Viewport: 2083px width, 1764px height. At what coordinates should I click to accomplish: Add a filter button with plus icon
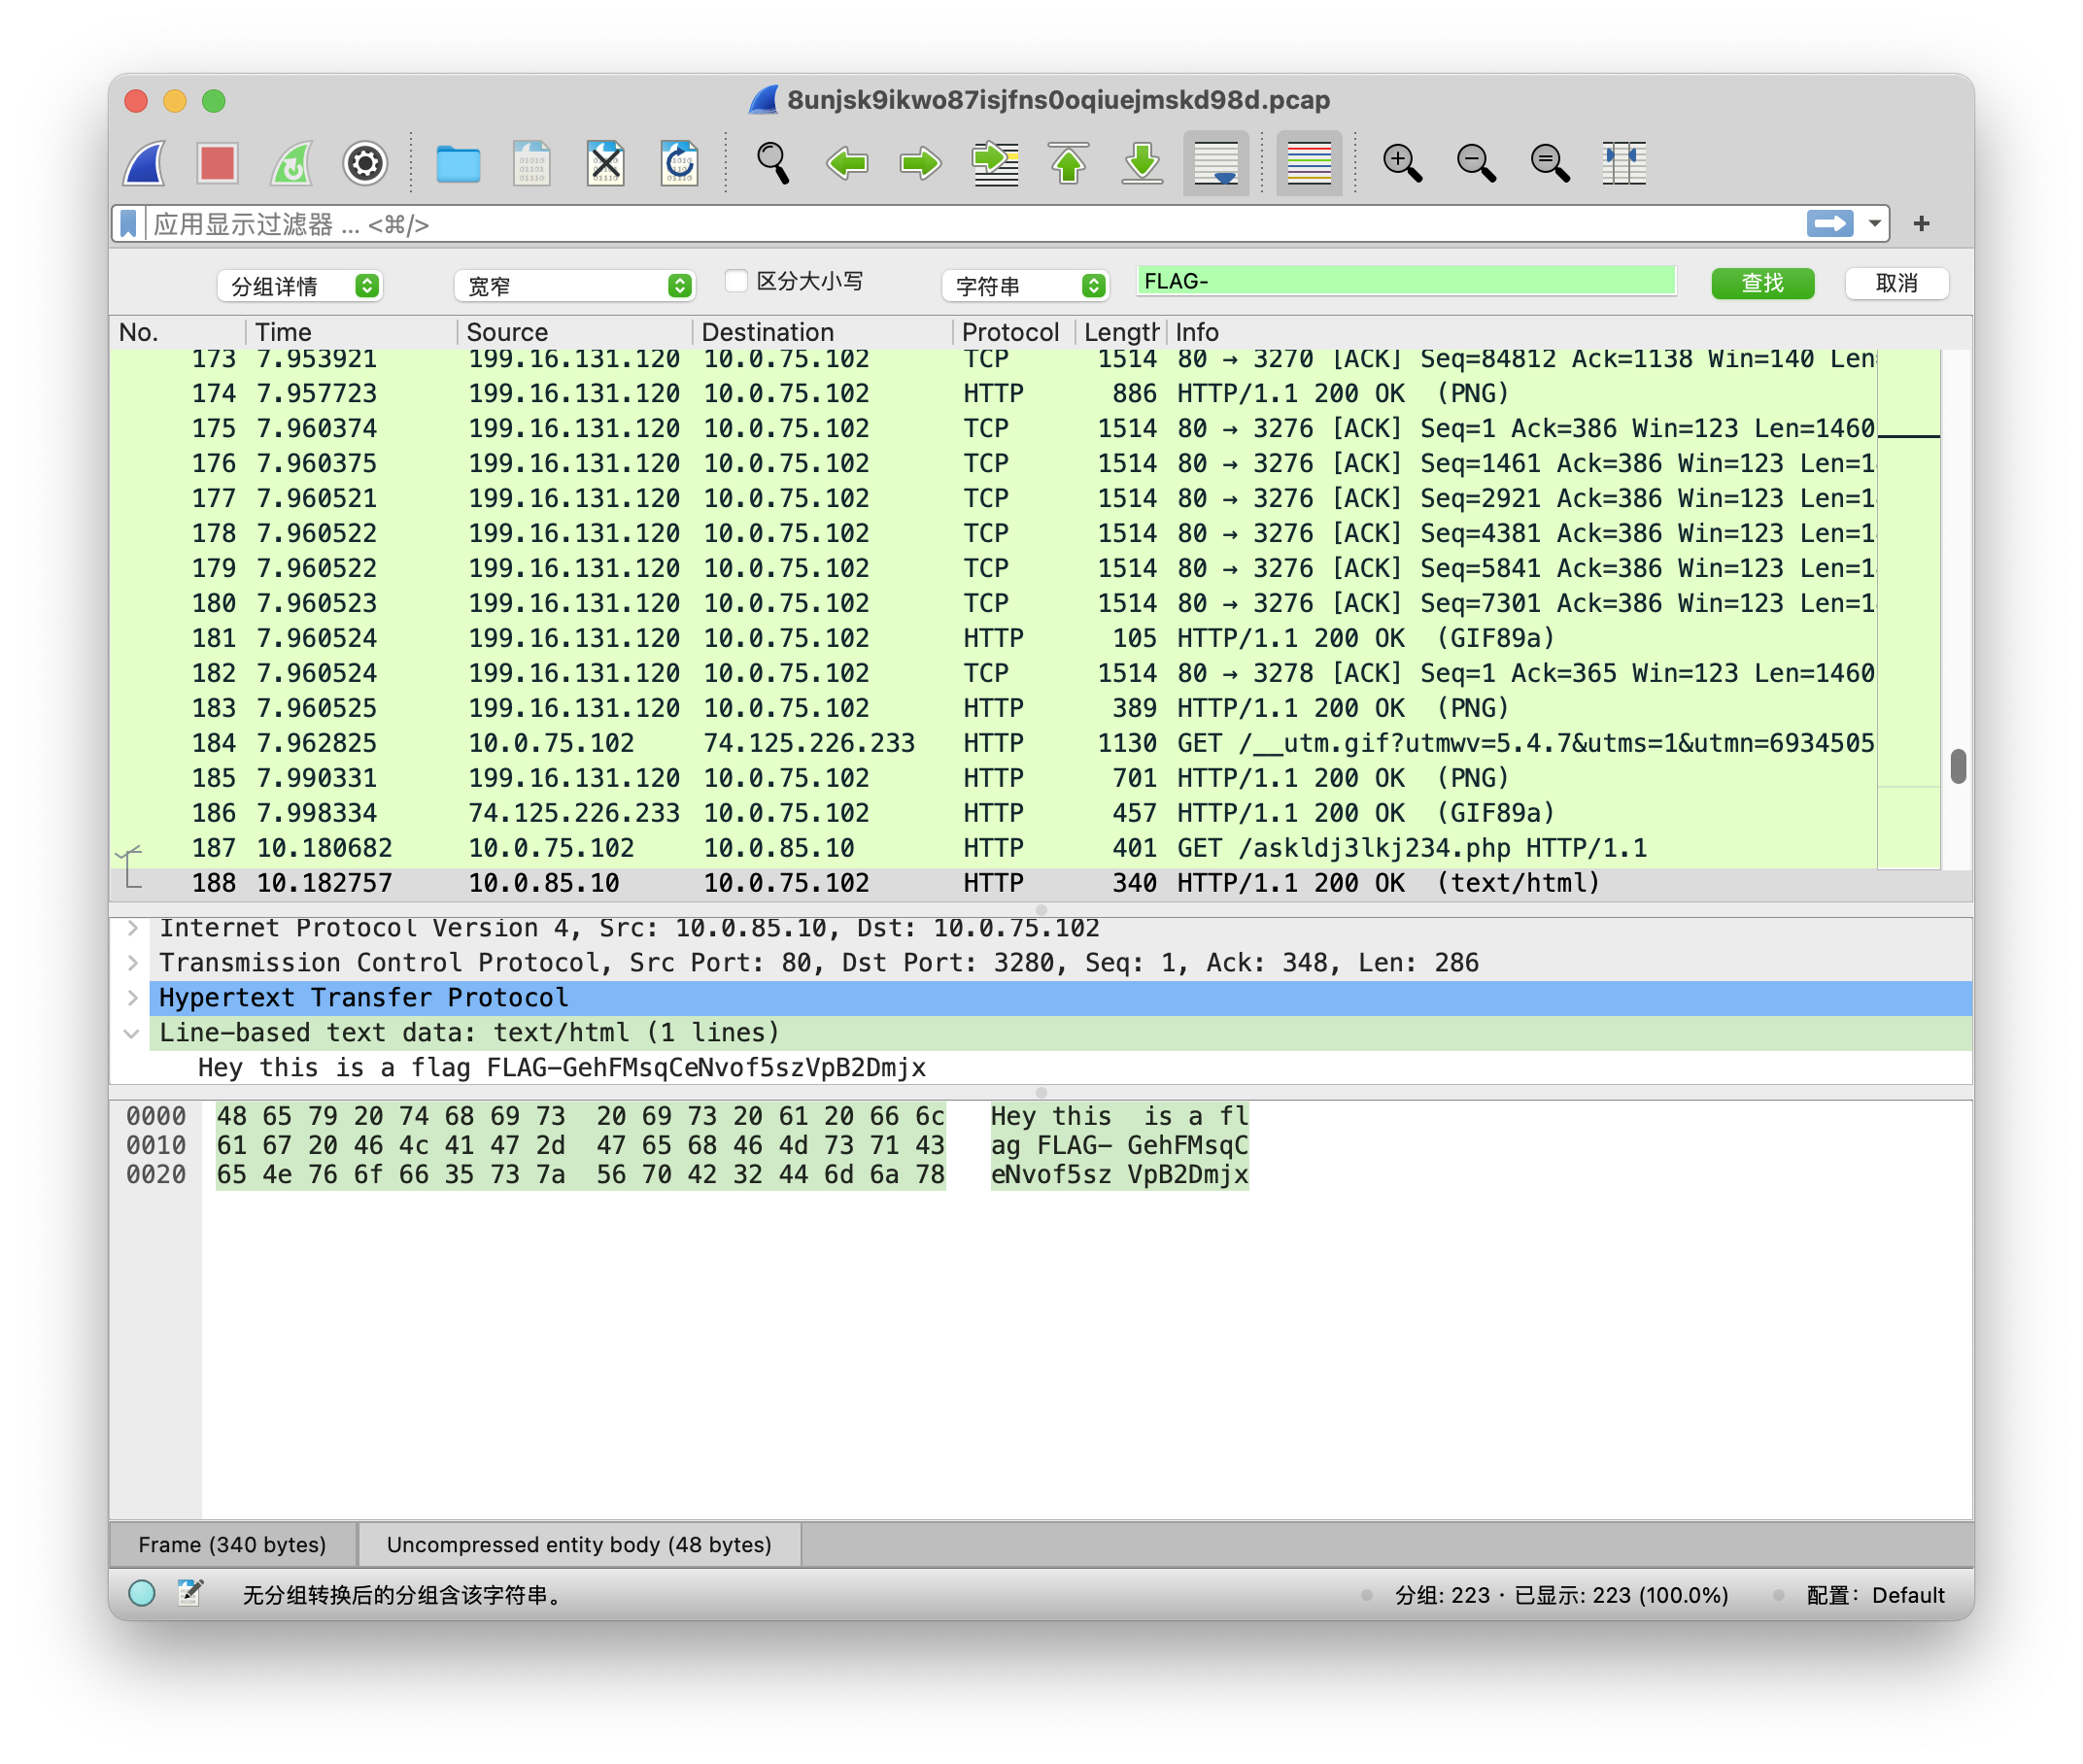coord(1920,223)
